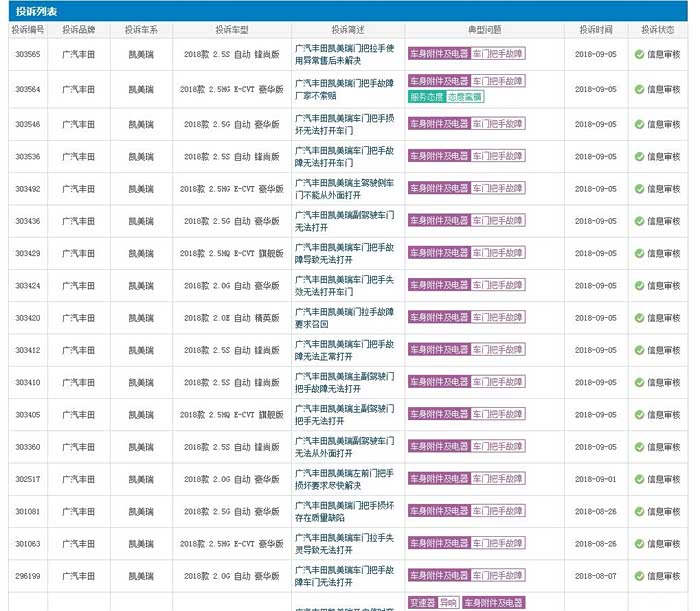Click 车身附件及电器 tag in row 302517
Screen dimensions: 700x611
point(438,479)
